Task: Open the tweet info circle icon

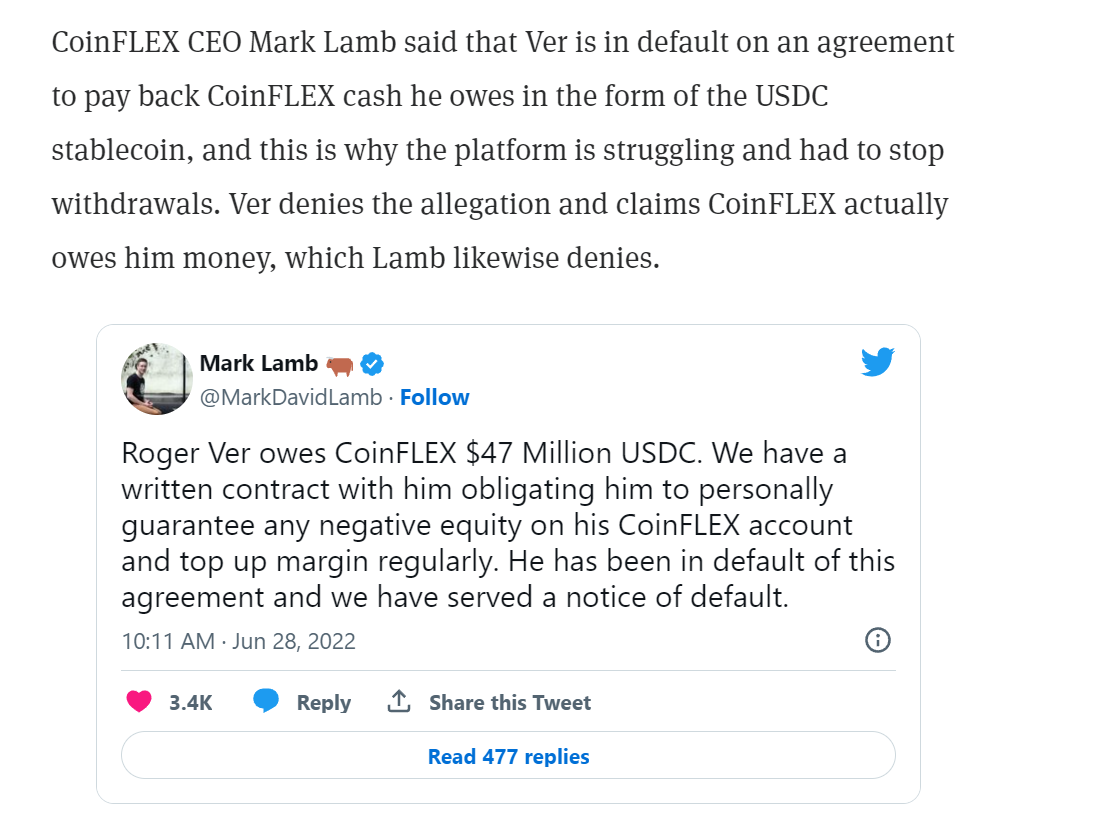Action: tap(877, 640)
